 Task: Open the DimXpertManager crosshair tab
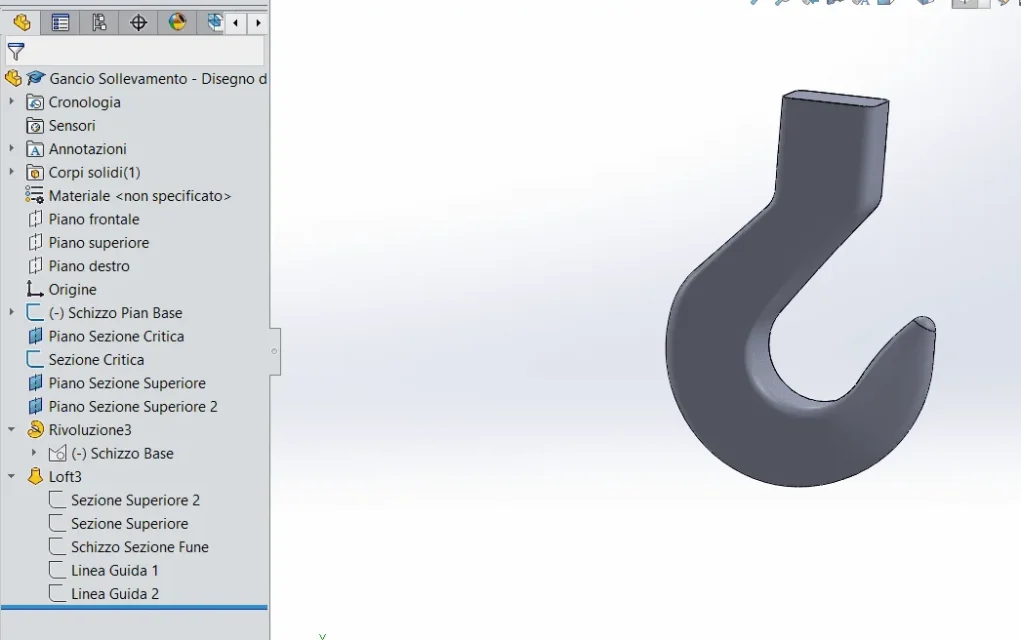(138, 23)
